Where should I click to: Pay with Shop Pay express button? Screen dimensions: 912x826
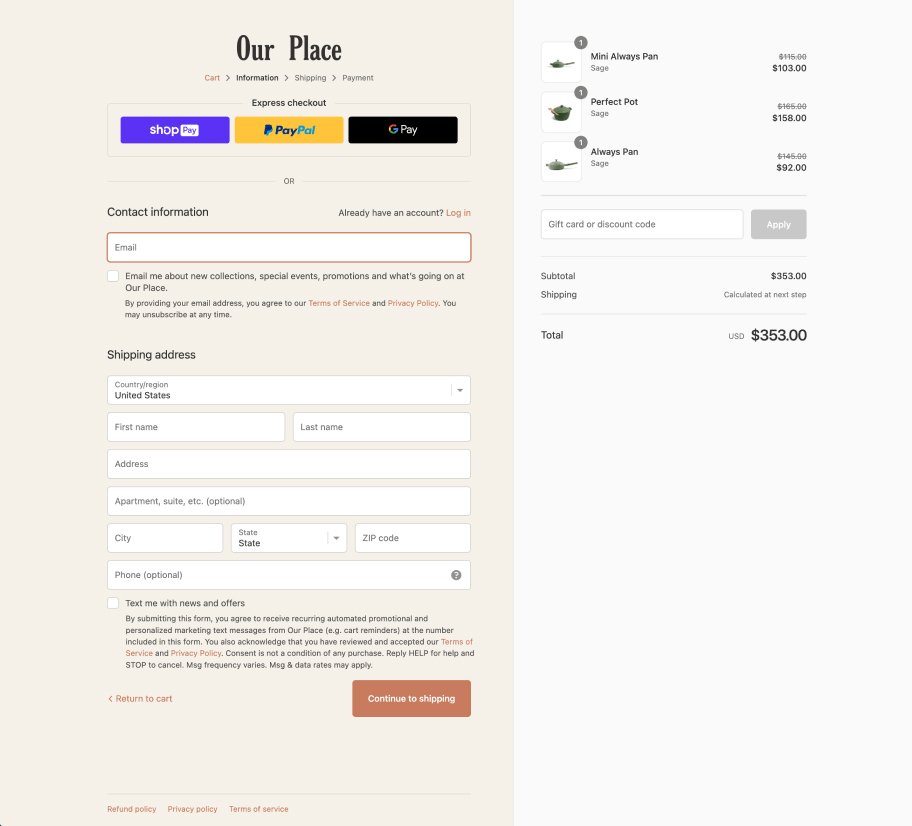(x=174, y=130)
